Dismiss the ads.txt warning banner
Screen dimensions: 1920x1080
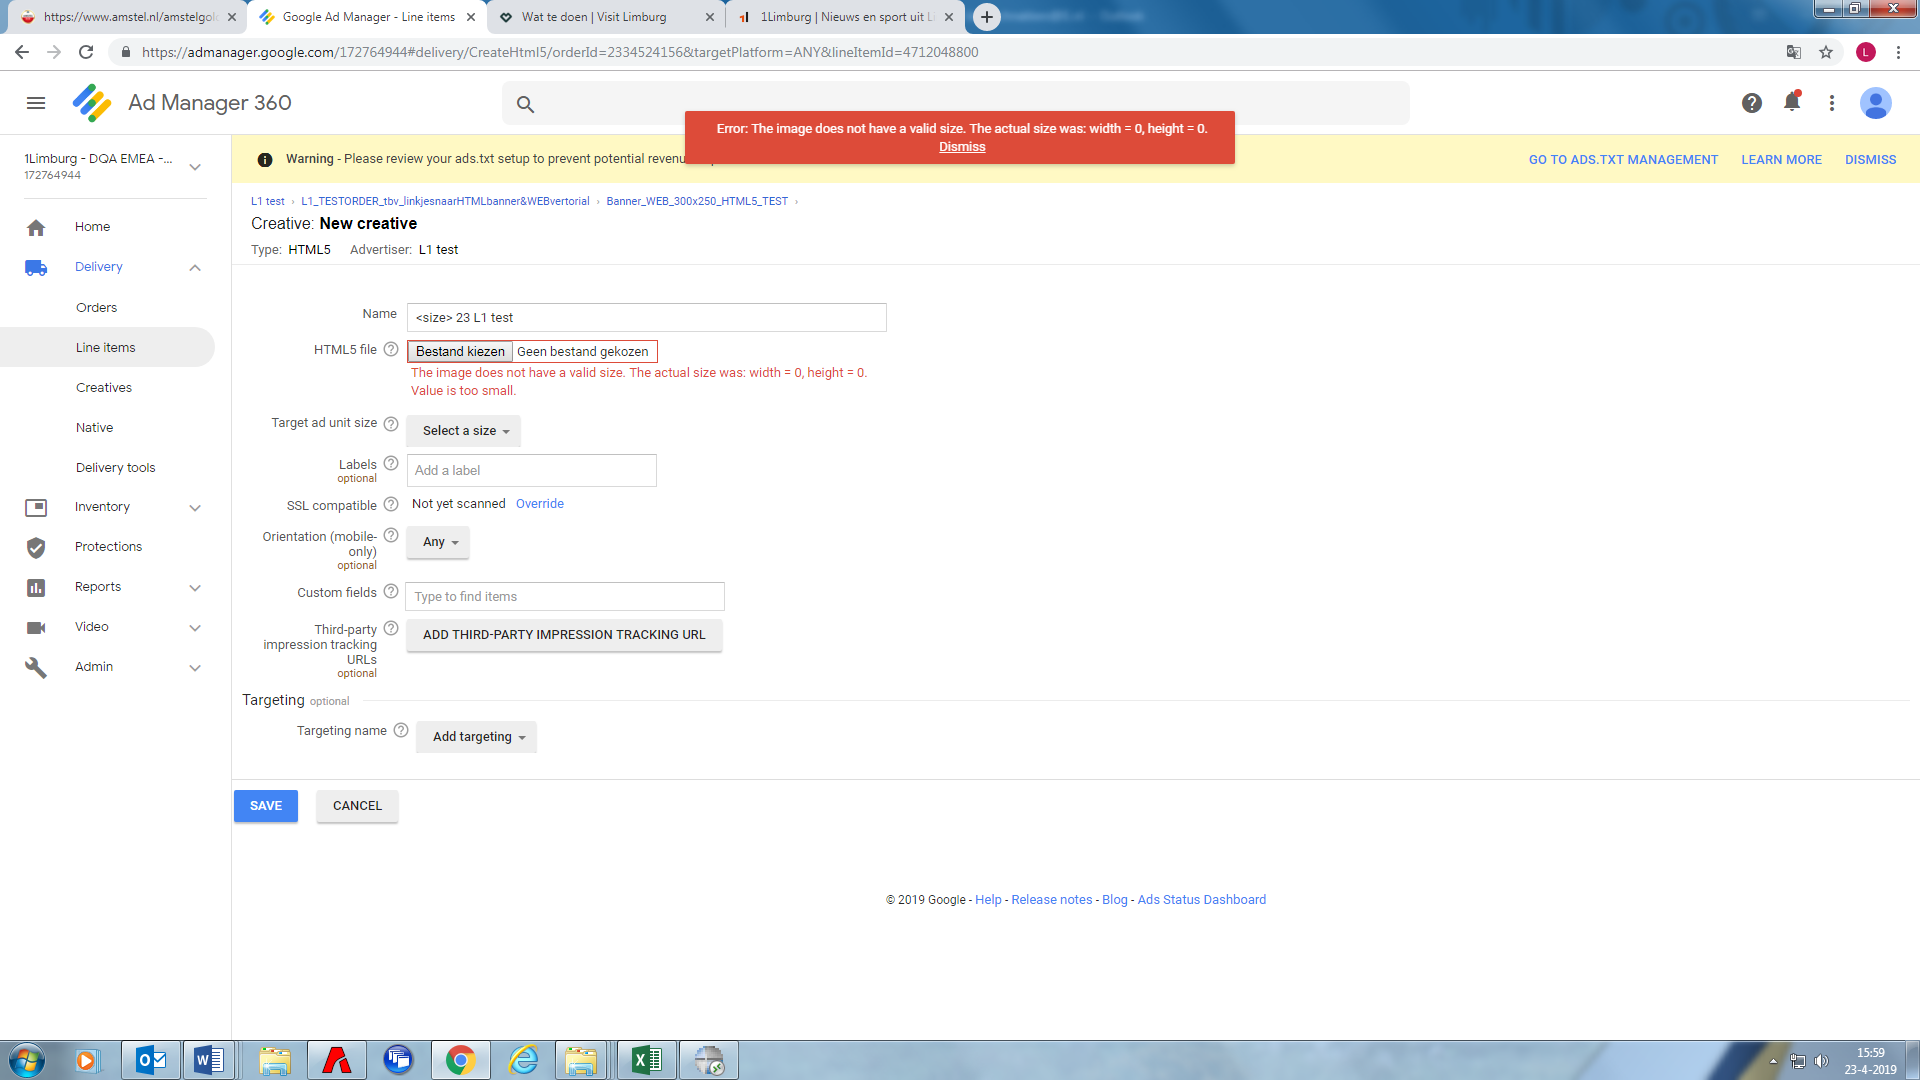click(1870, 160)
